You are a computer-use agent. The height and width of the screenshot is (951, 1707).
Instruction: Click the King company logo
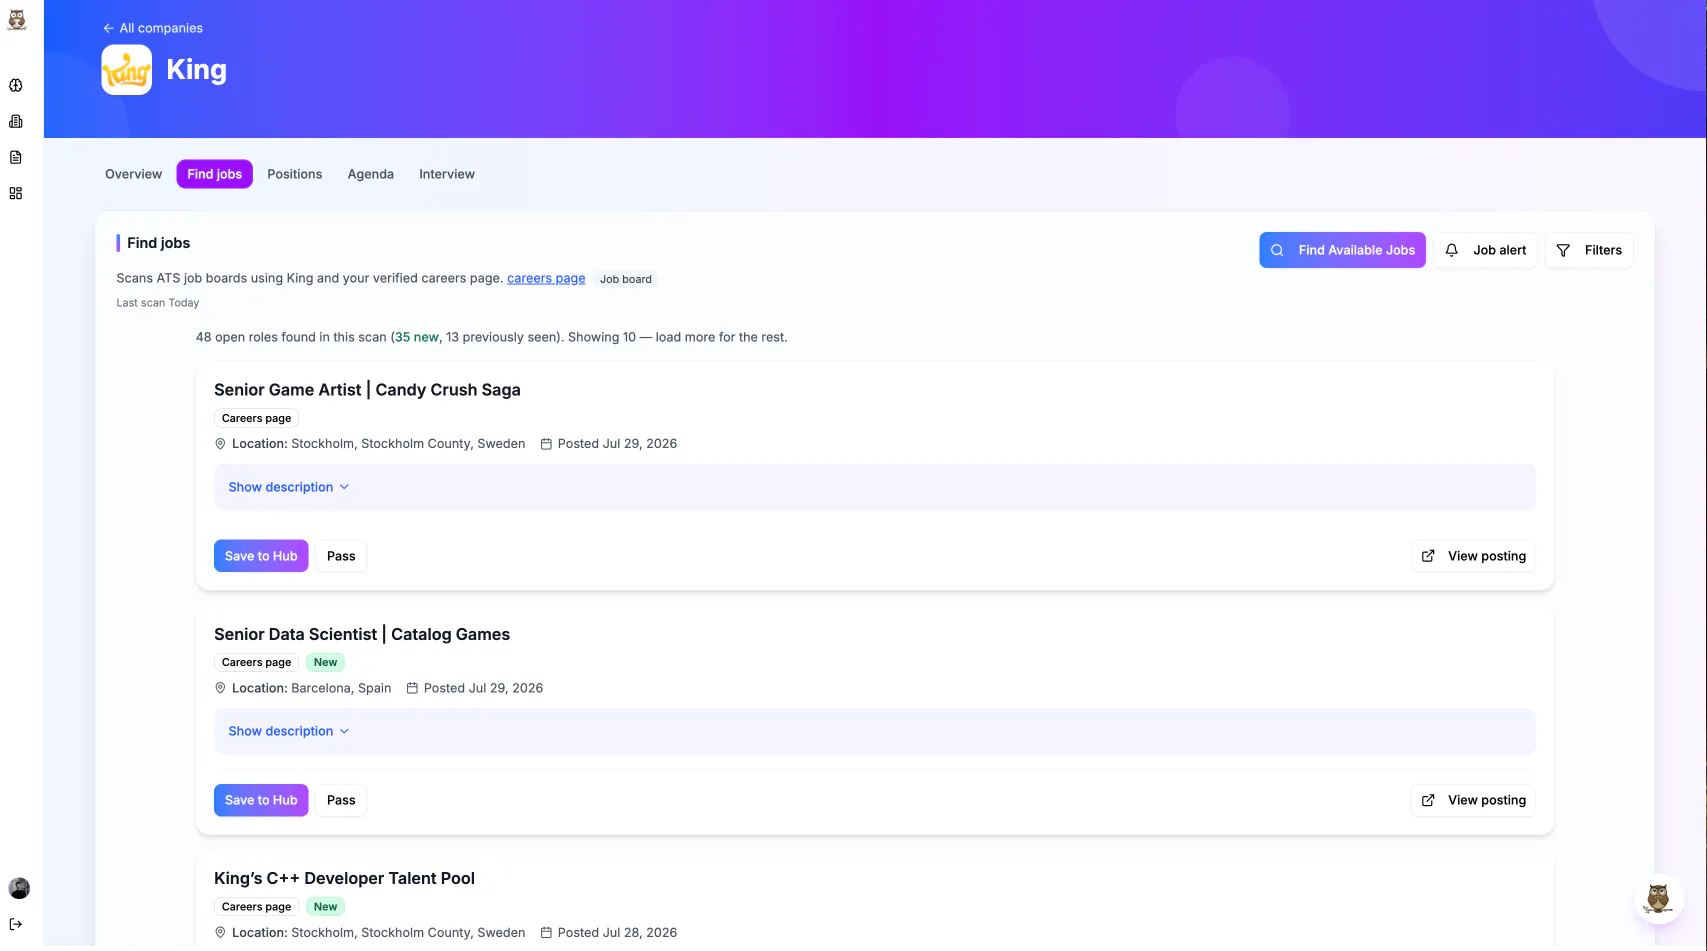tap(127, 70)
